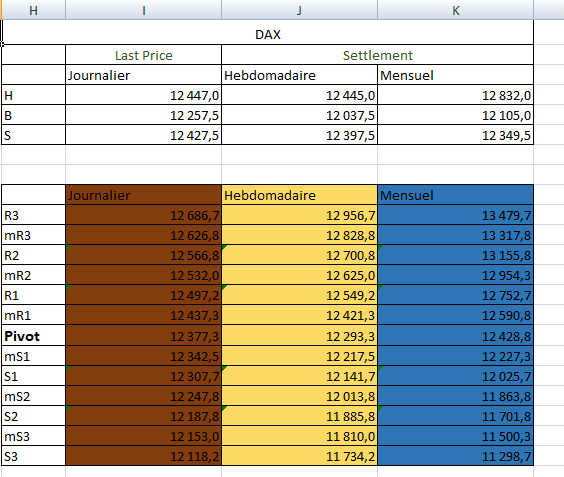Select the S1 row label

(33, 376)
